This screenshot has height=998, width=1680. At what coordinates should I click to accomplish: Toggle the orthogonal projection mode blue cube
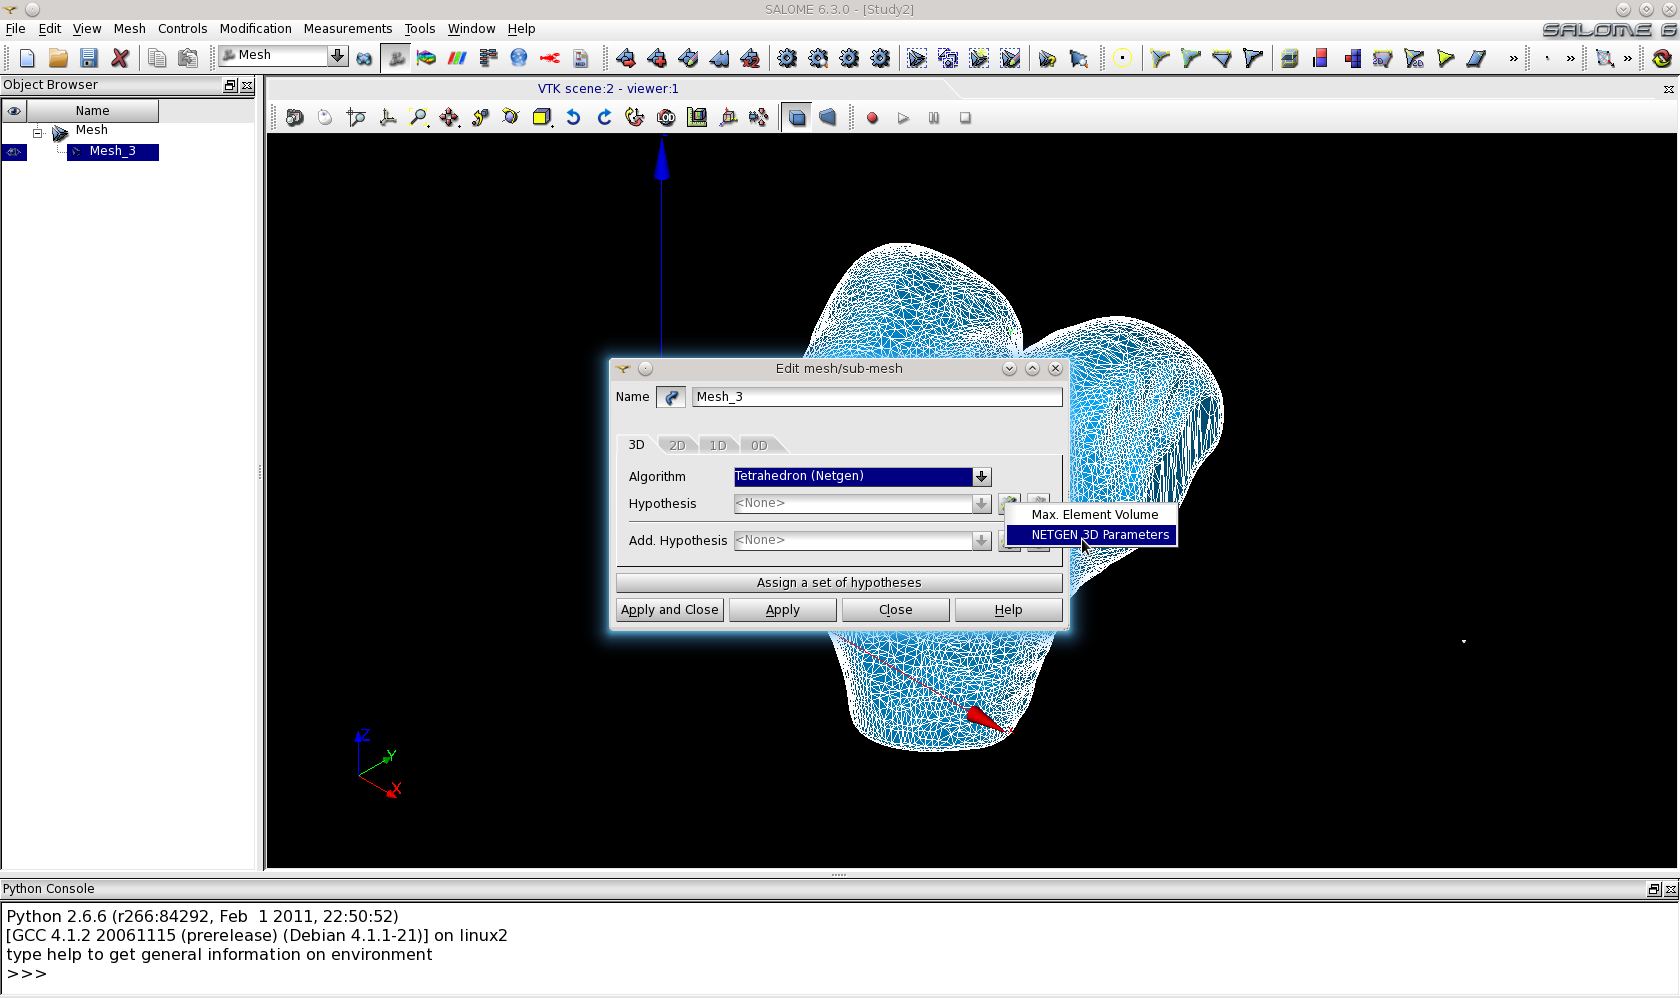tap(797, 118)
